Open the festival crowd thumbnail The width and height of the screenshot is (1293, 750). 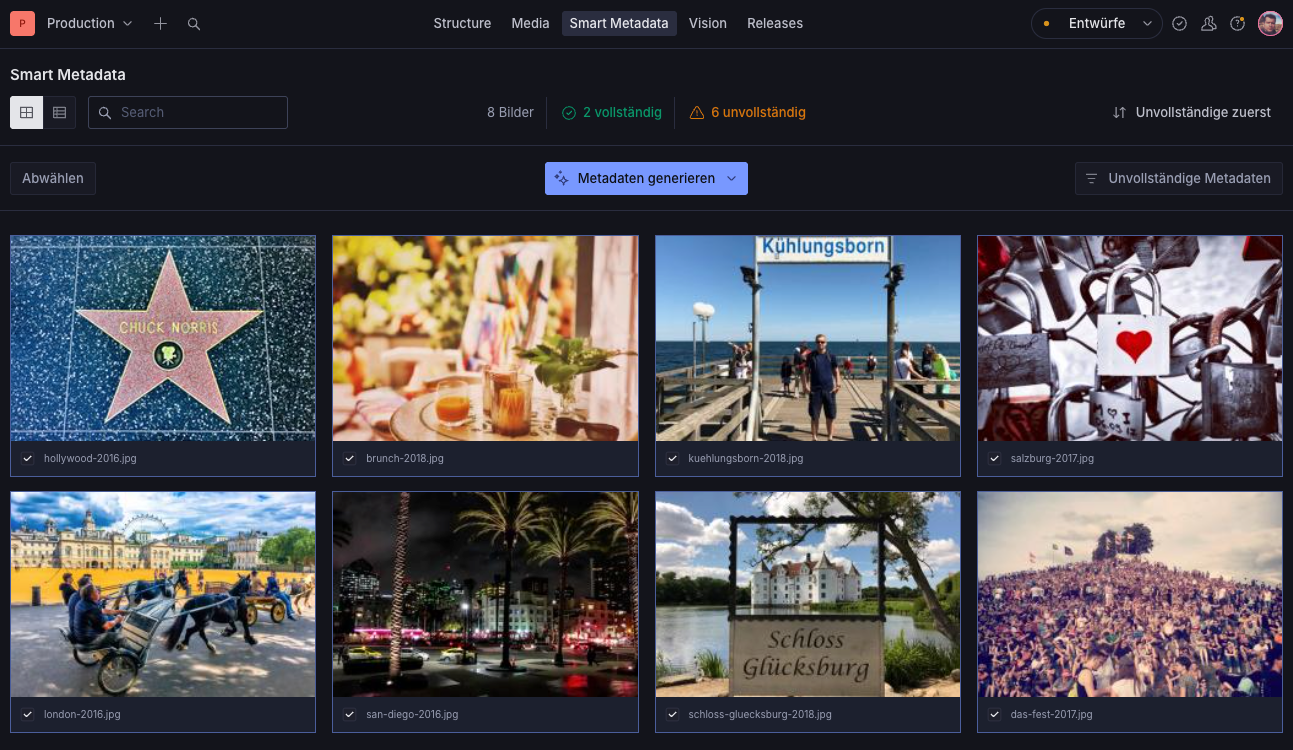[1130, 594]
